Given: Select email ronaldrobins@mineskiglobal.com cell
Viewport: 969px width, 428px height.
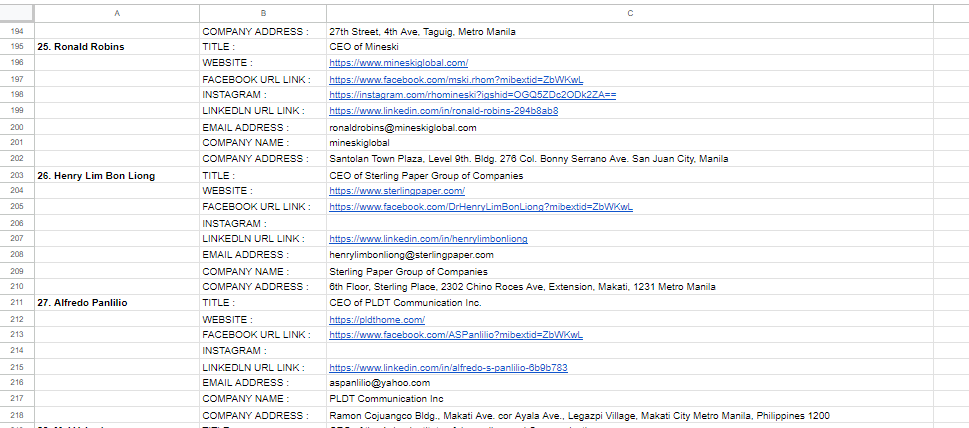Looking at the screenshot, I should [x=630, y=127].
